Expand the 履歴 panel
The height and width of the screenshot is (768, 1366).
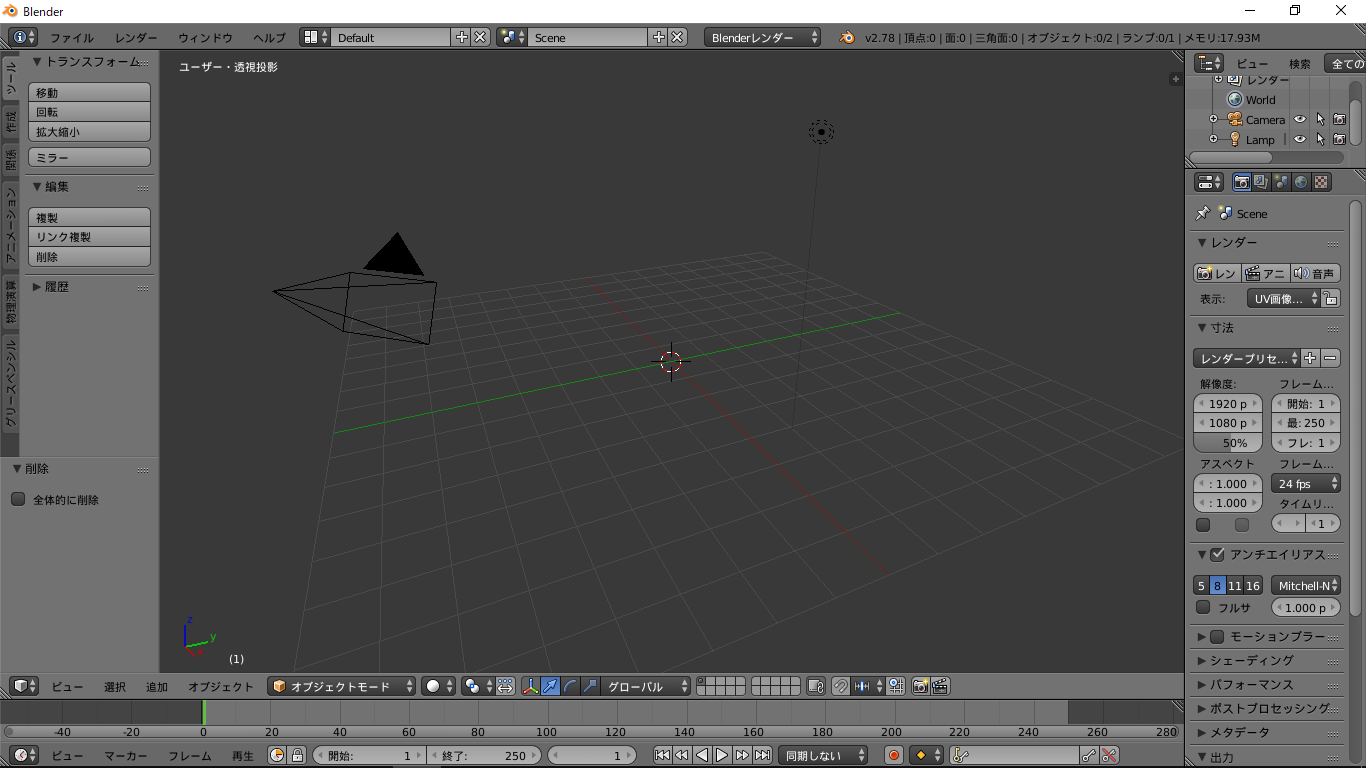(37, 287)
